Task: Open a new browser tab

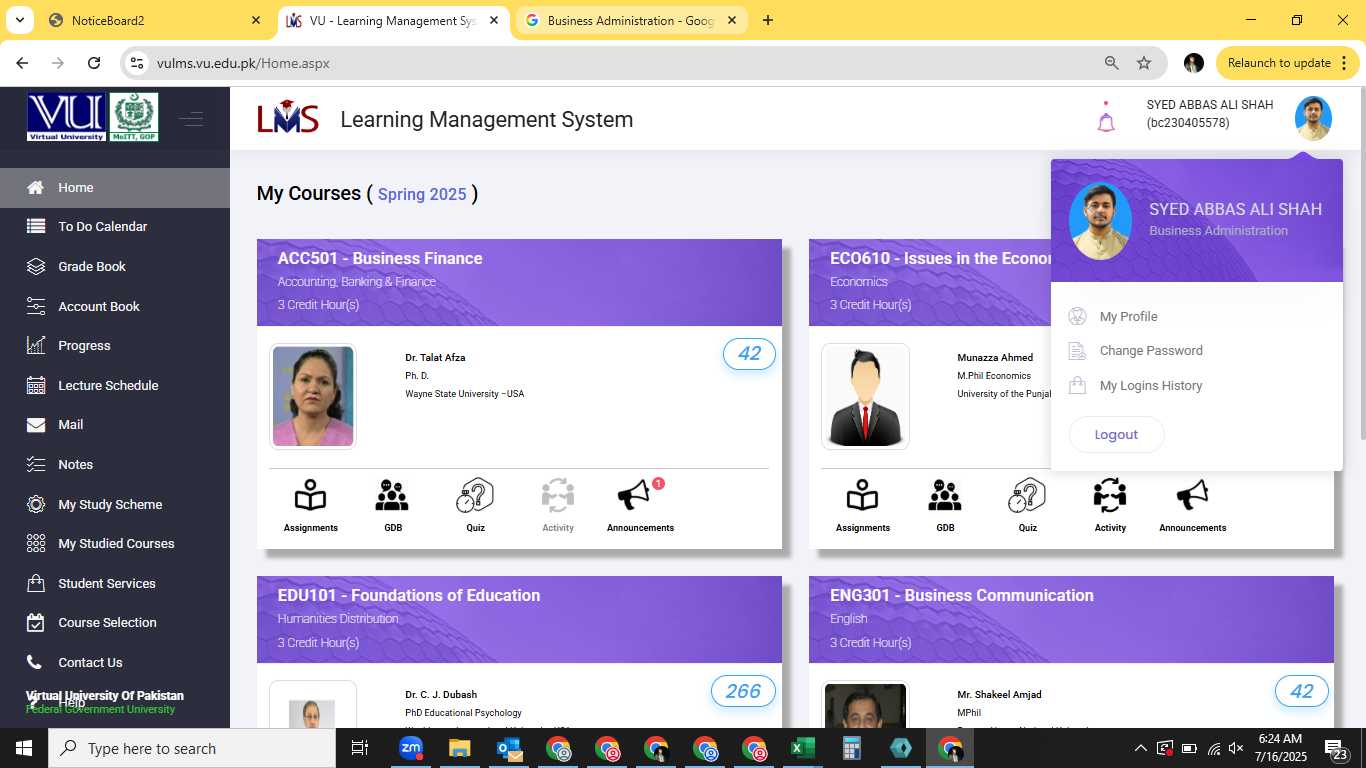Action: coord(767,20)
